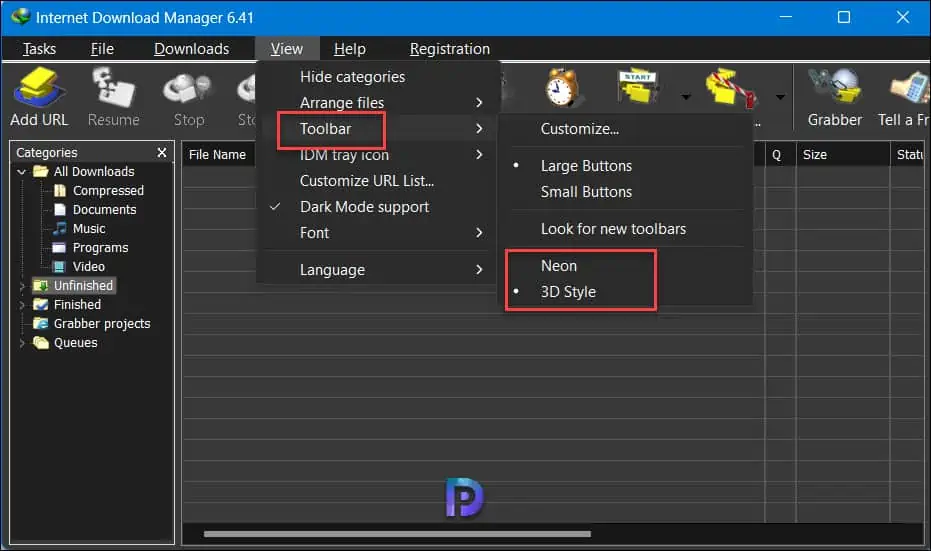Select Small Buttons toolbar size
The image size is (931, 551).
click(x=586, y=192)
